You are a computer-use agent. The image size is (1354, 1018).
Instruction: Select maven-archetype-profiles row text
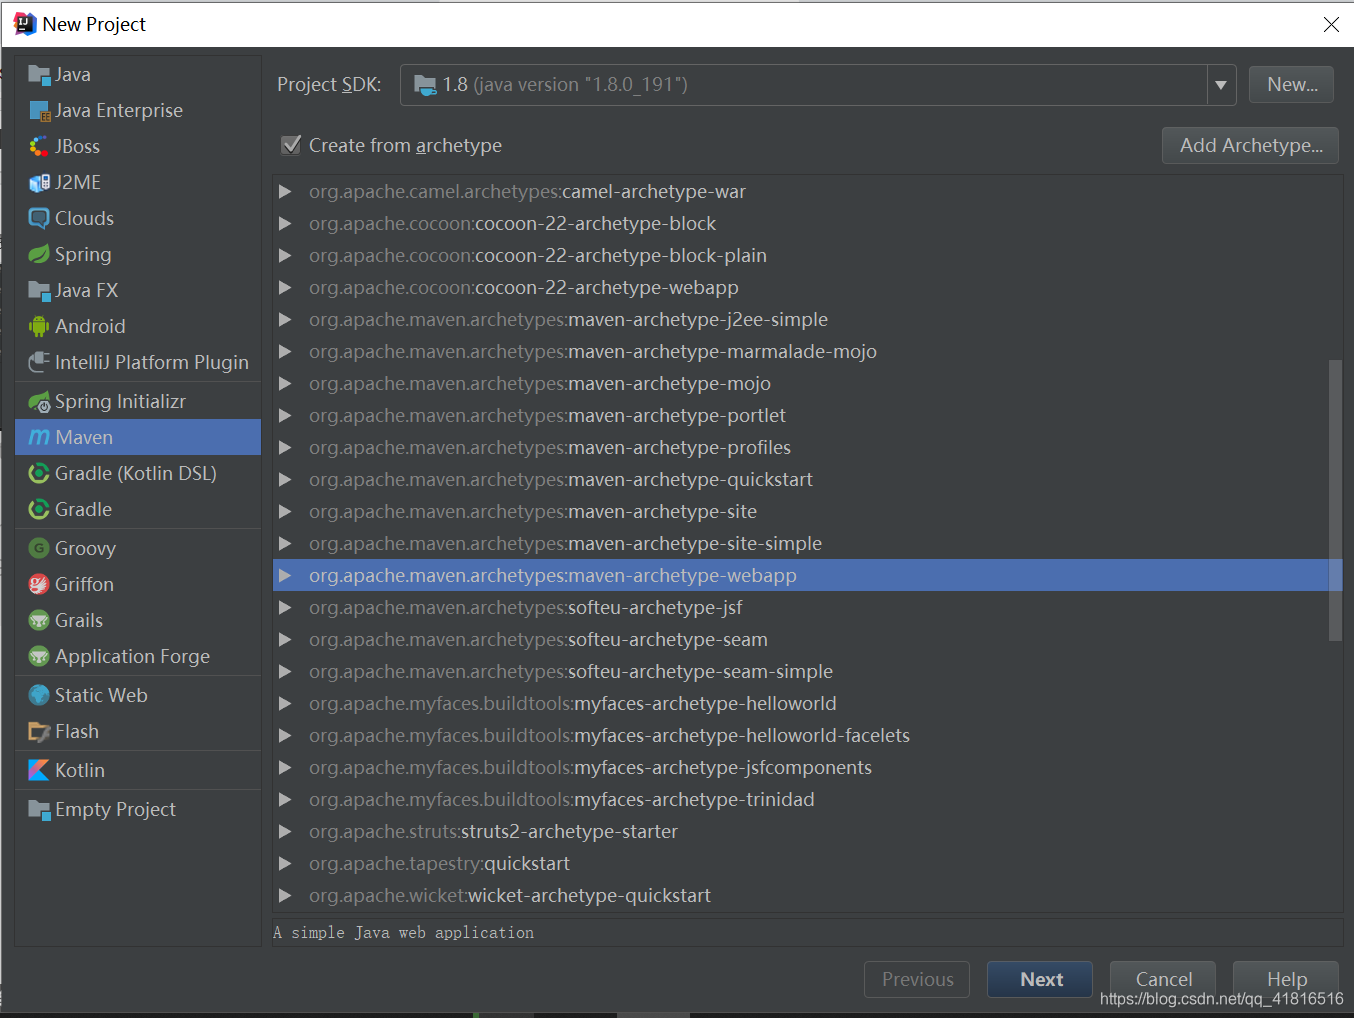point(550,447)
